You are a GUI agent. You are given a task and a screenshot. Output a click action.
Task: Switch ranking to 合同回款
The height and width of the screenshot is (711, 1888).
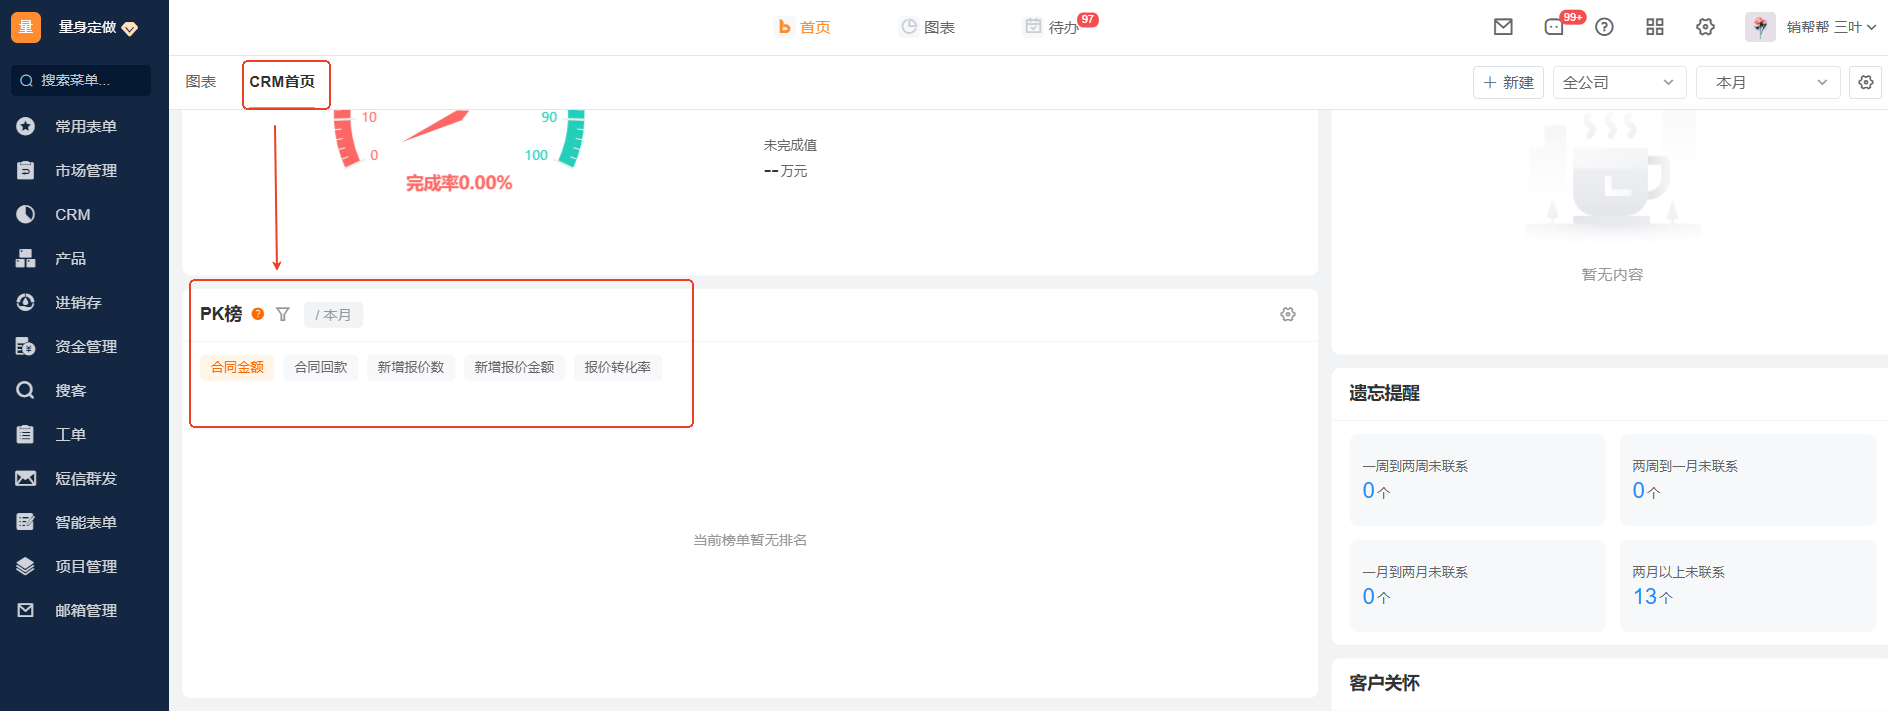[321, 367]
